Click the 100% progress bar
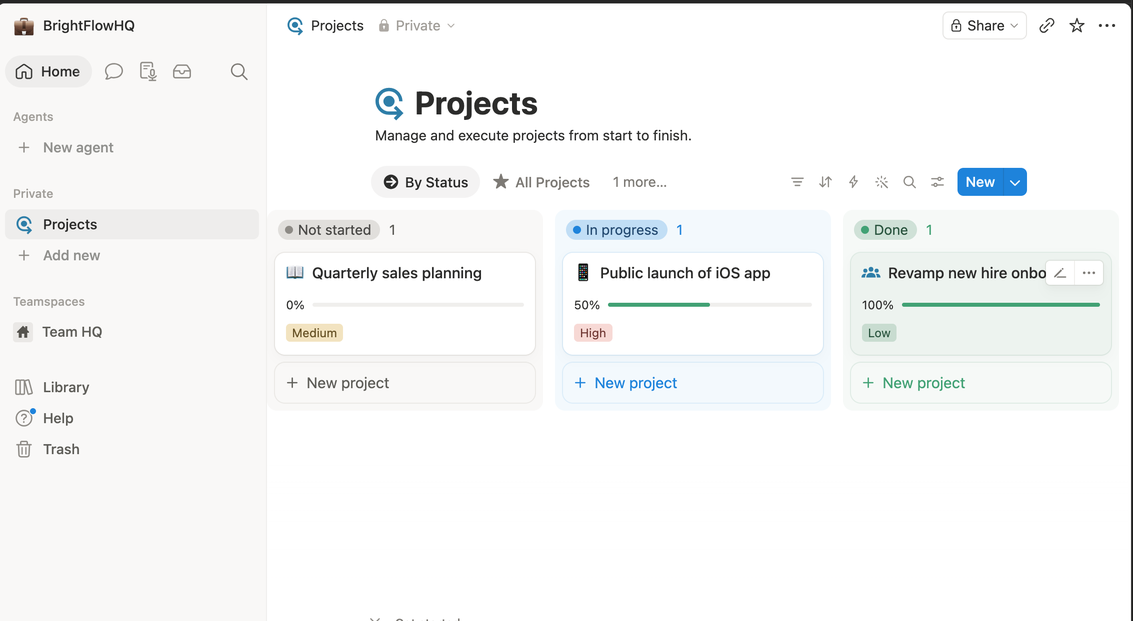The image size is (1133, 621). (x=1001, y=305)
